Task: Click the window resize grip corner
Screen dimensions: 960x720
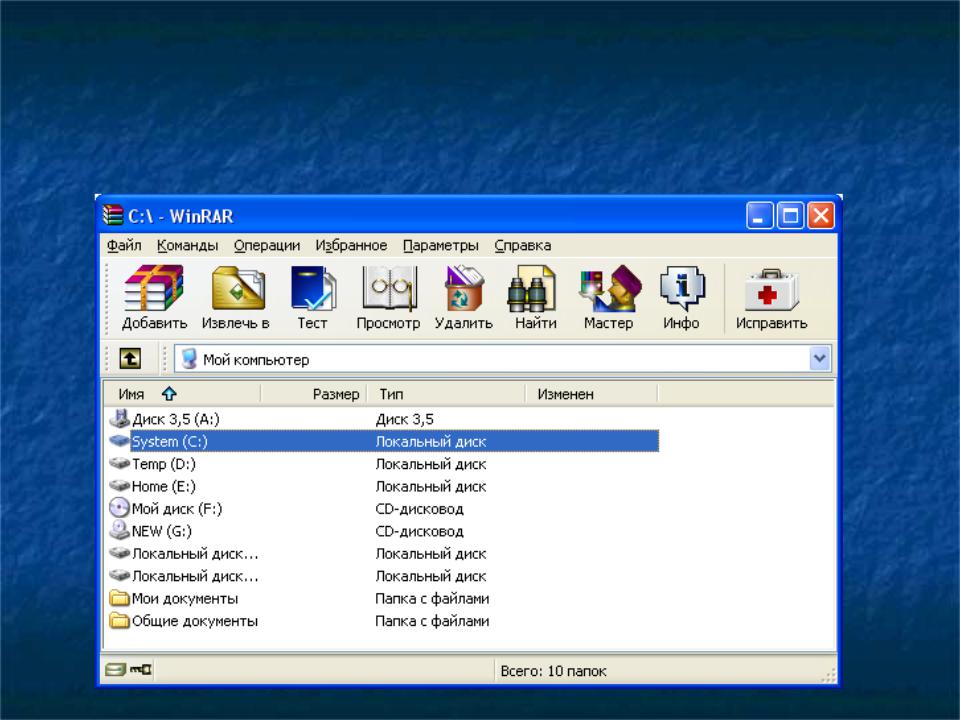Action: coord(828,675)
